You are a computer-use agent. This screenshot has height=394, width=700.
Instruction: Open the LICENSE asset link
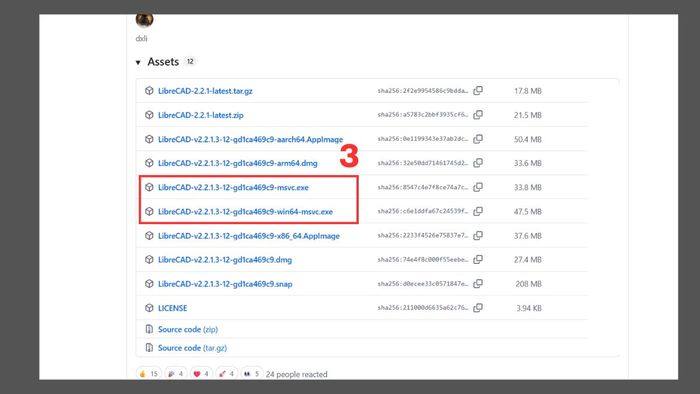pos(172,308)
